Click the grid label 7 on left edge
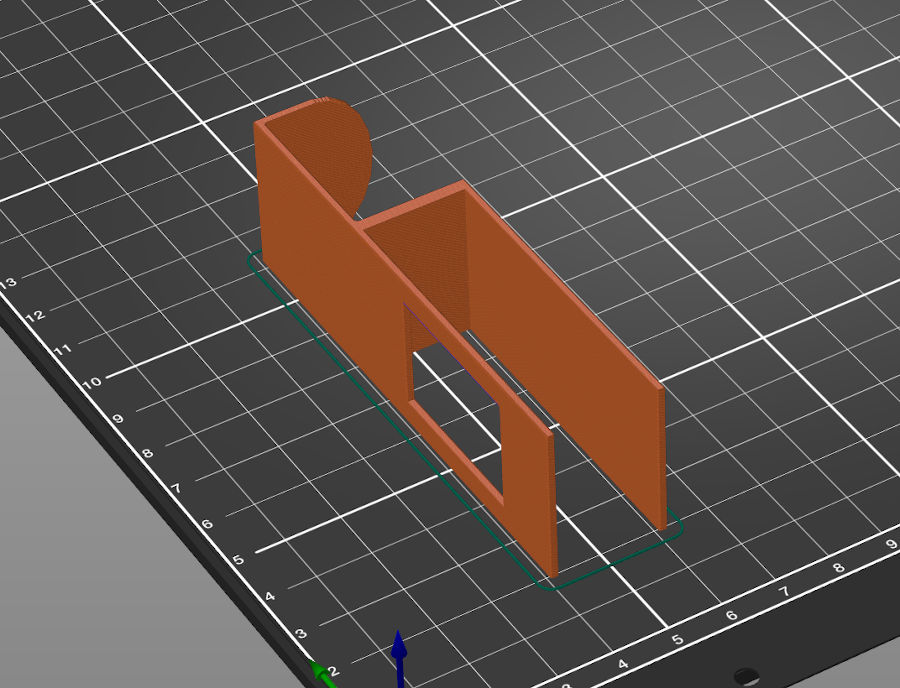This screenshot has width=900, height=688. pyautogui.click(x=176, y=488)
